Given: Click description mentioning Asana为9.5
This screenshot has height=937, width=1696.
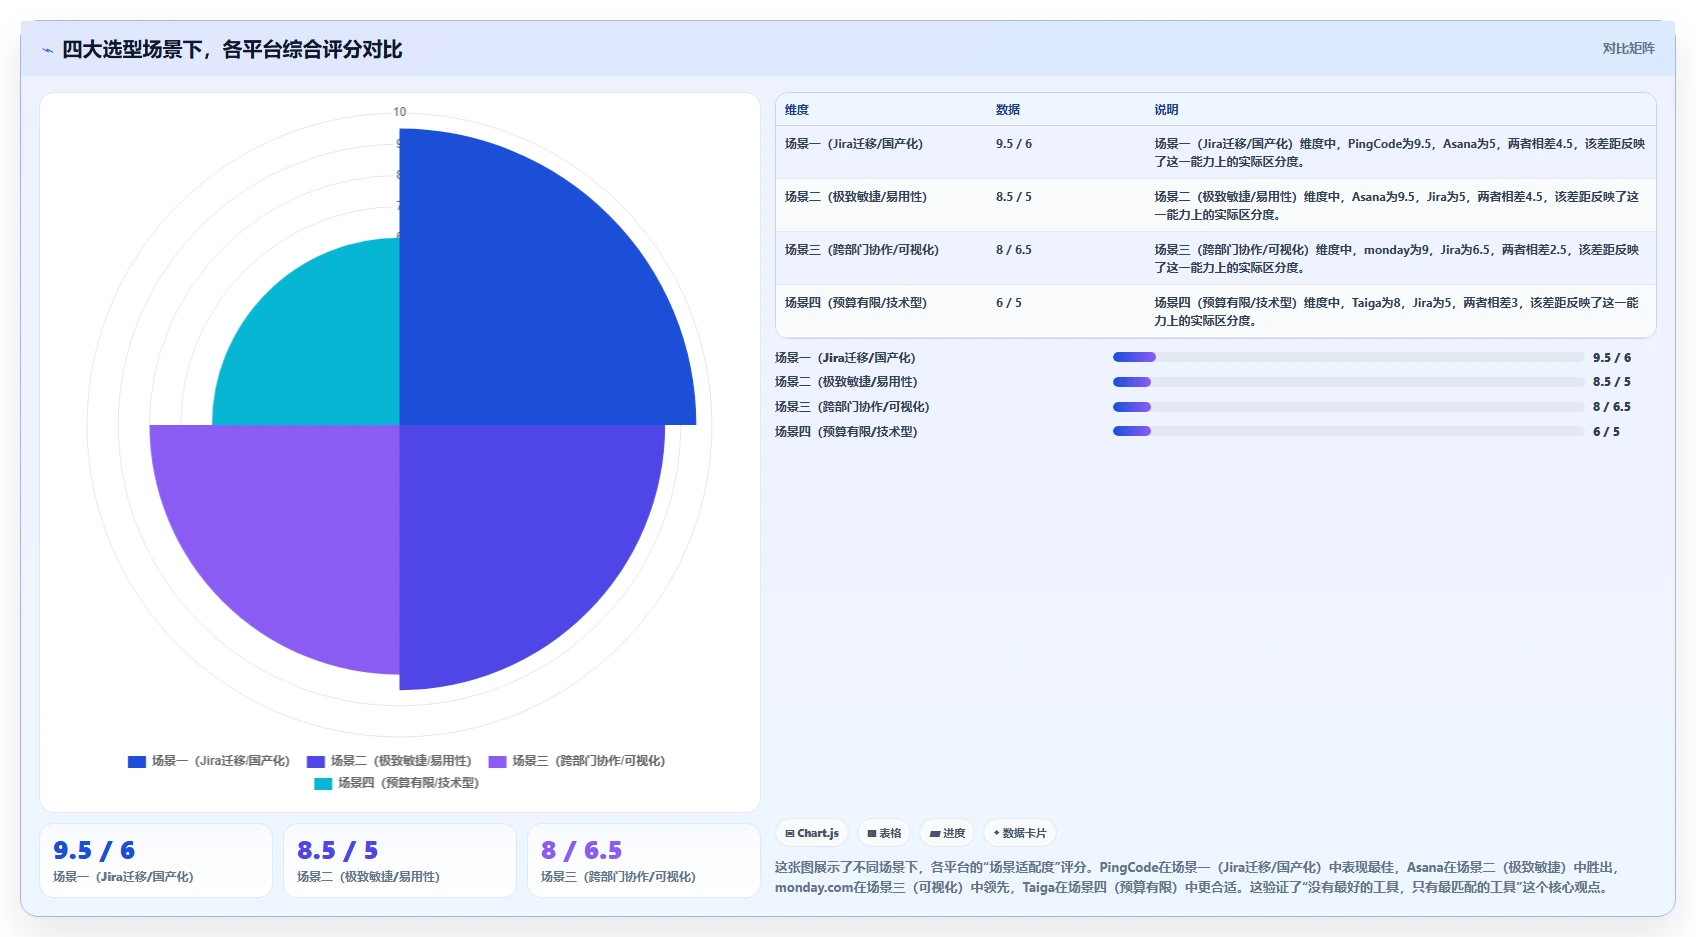Looking at the screenshot, I should pyautogui.click(x=1397, y=206).
